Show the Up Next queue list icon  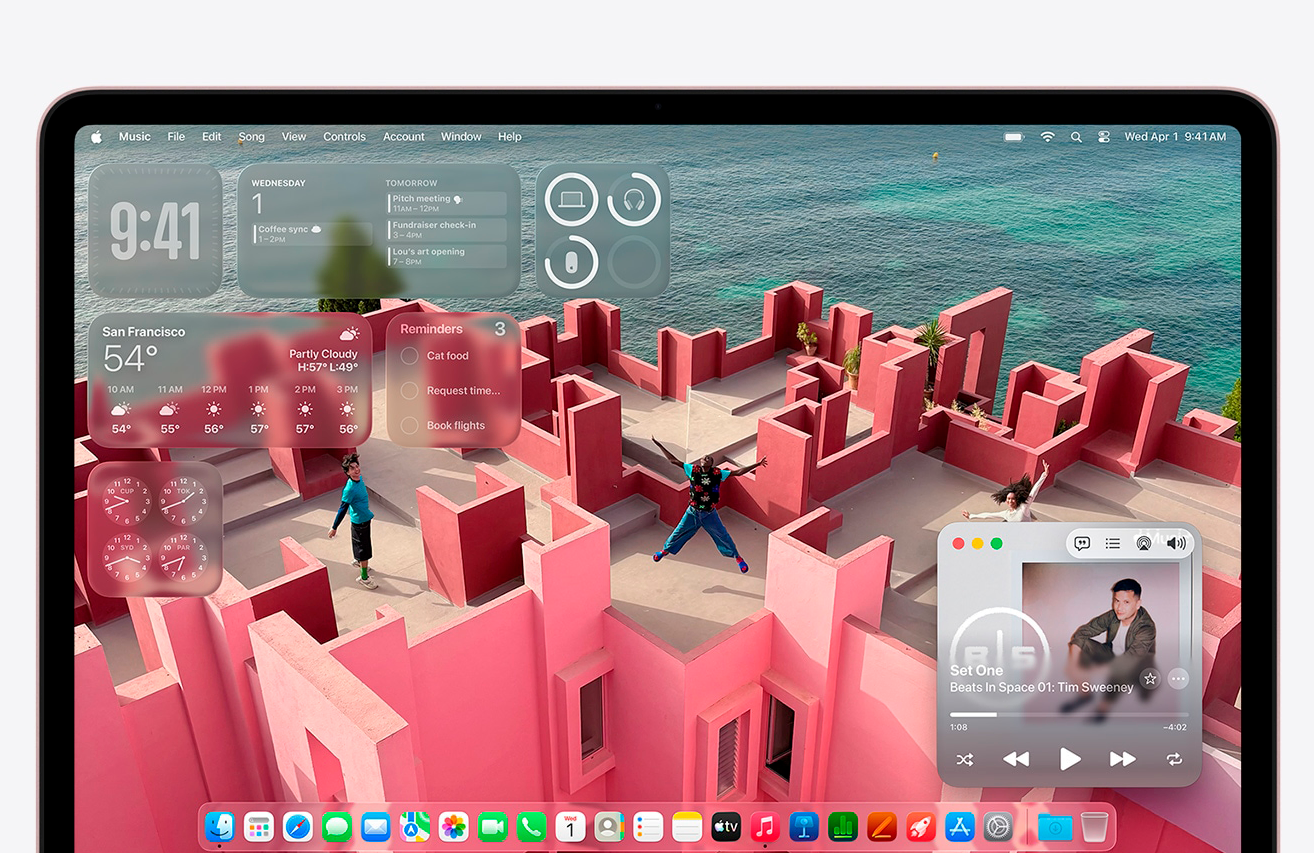pyautogui.click(x=1113, y=544)
